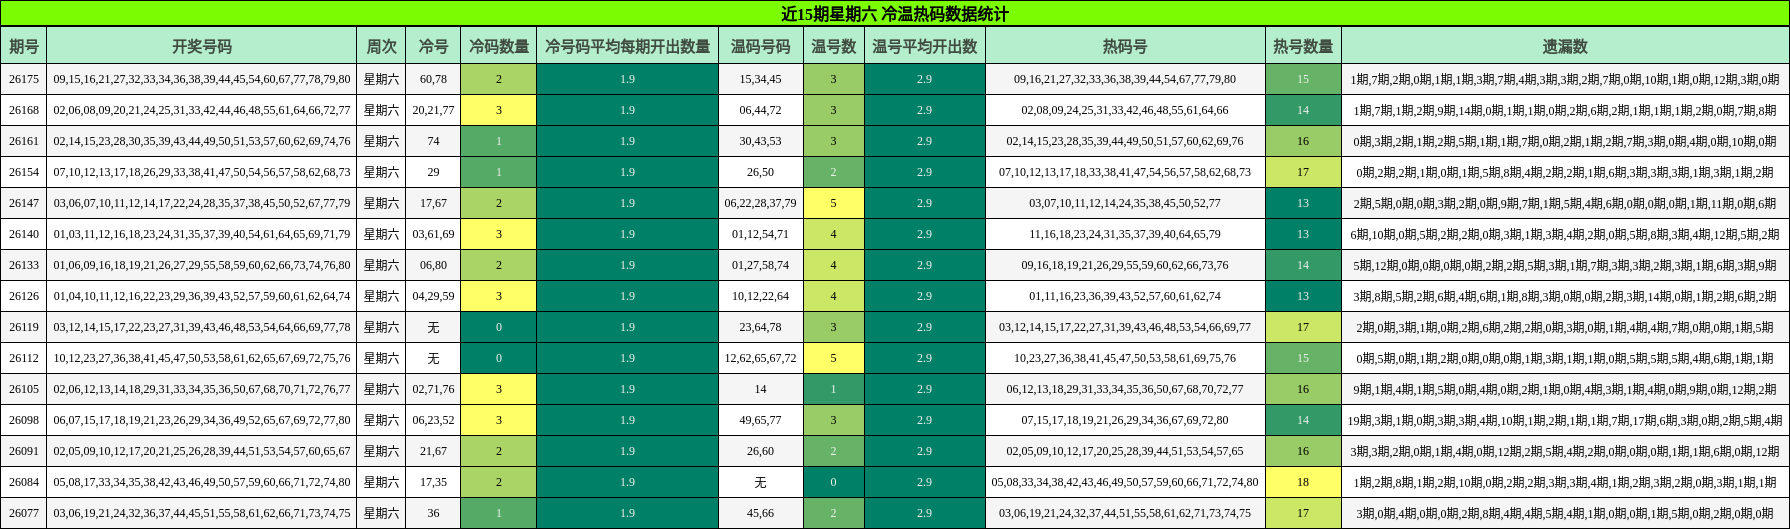Image resolution: width=1790 pixels, height=529 pixels.
Task: Click issue number 26154
Action: coord(24,172)
